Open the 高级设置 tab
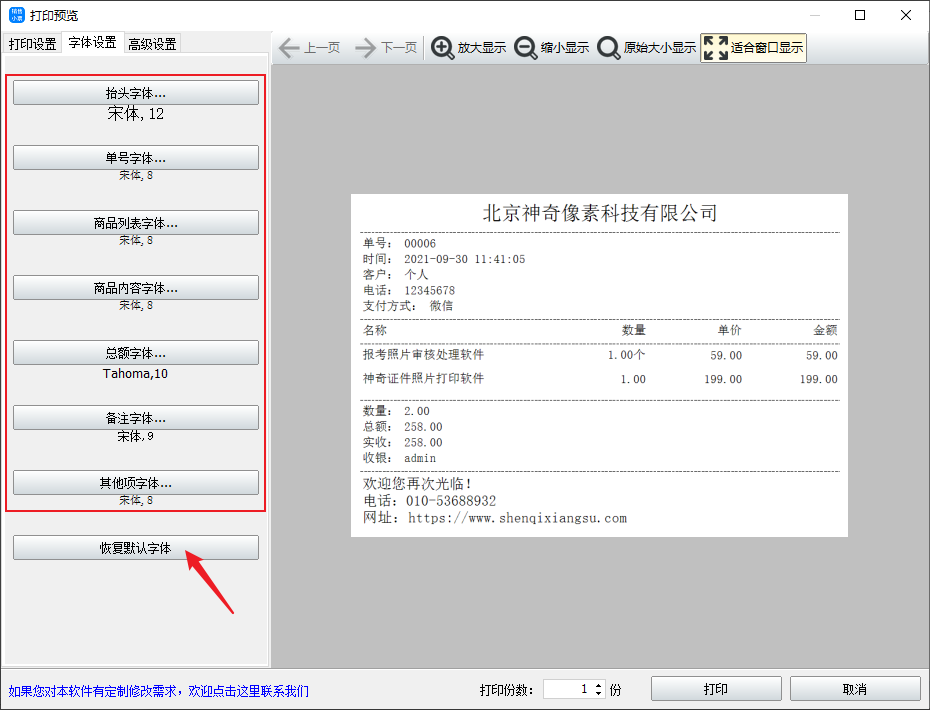Viewport: 930px width, 710px height. click(152, 44)
